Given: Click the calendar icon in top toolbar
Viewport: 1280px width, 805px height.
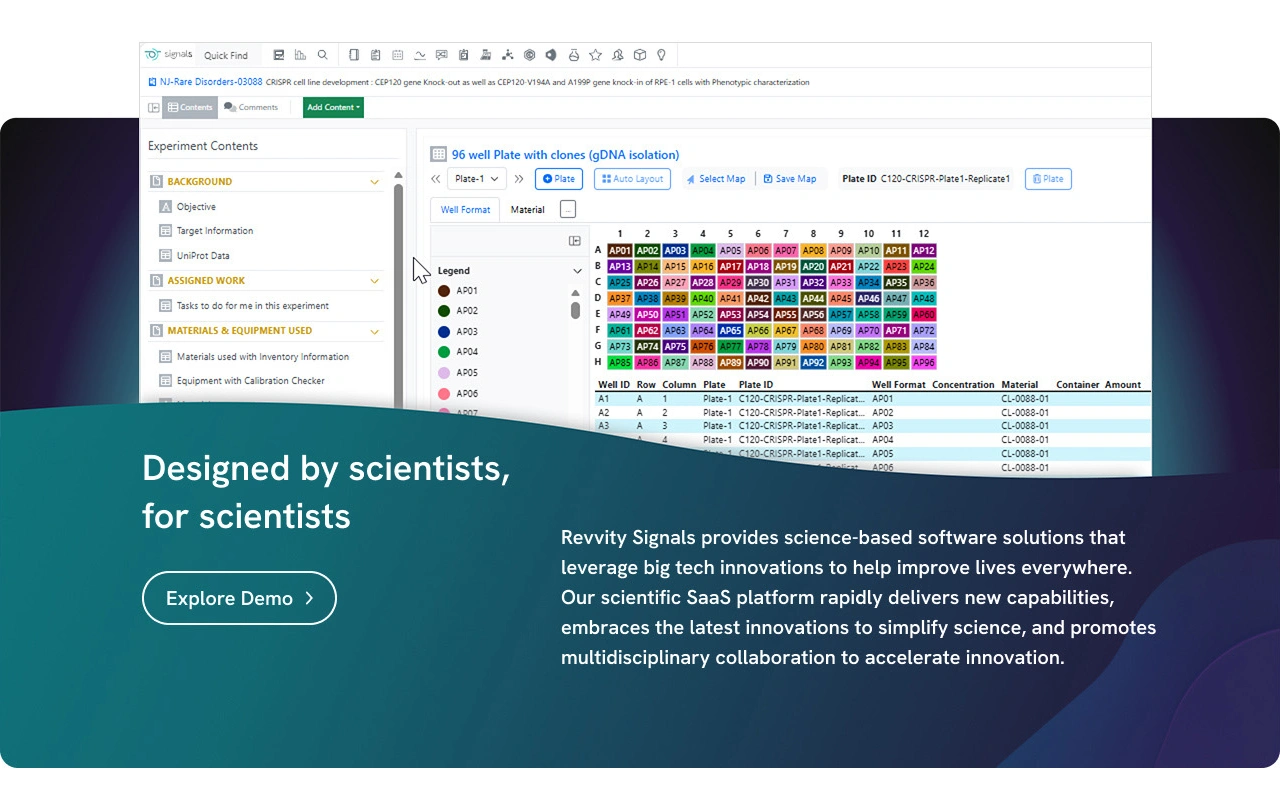Looking at the screenshot, I should pos(397,55).
